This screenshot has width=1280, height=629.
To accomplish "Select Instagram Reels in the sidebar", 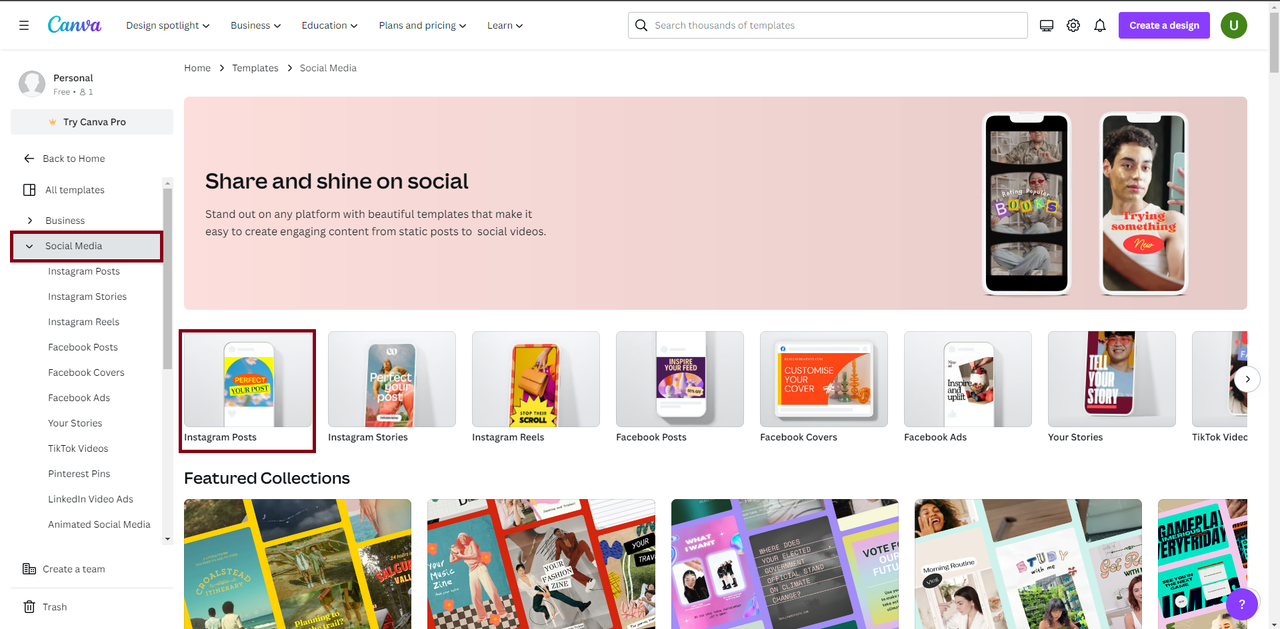I will pos(84,322).
